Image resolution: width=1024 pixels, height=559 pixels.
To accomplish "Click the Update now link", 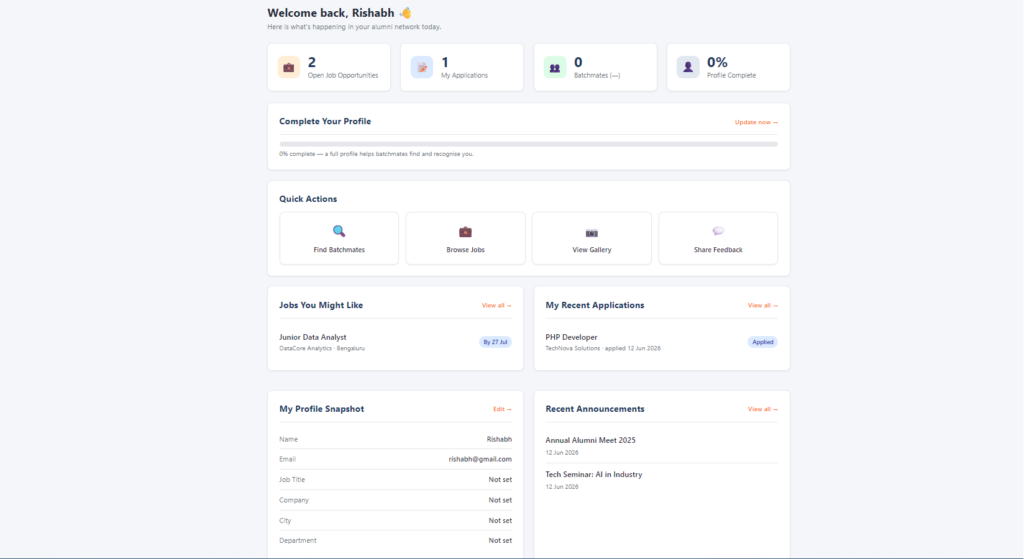I will coord(756,122).
